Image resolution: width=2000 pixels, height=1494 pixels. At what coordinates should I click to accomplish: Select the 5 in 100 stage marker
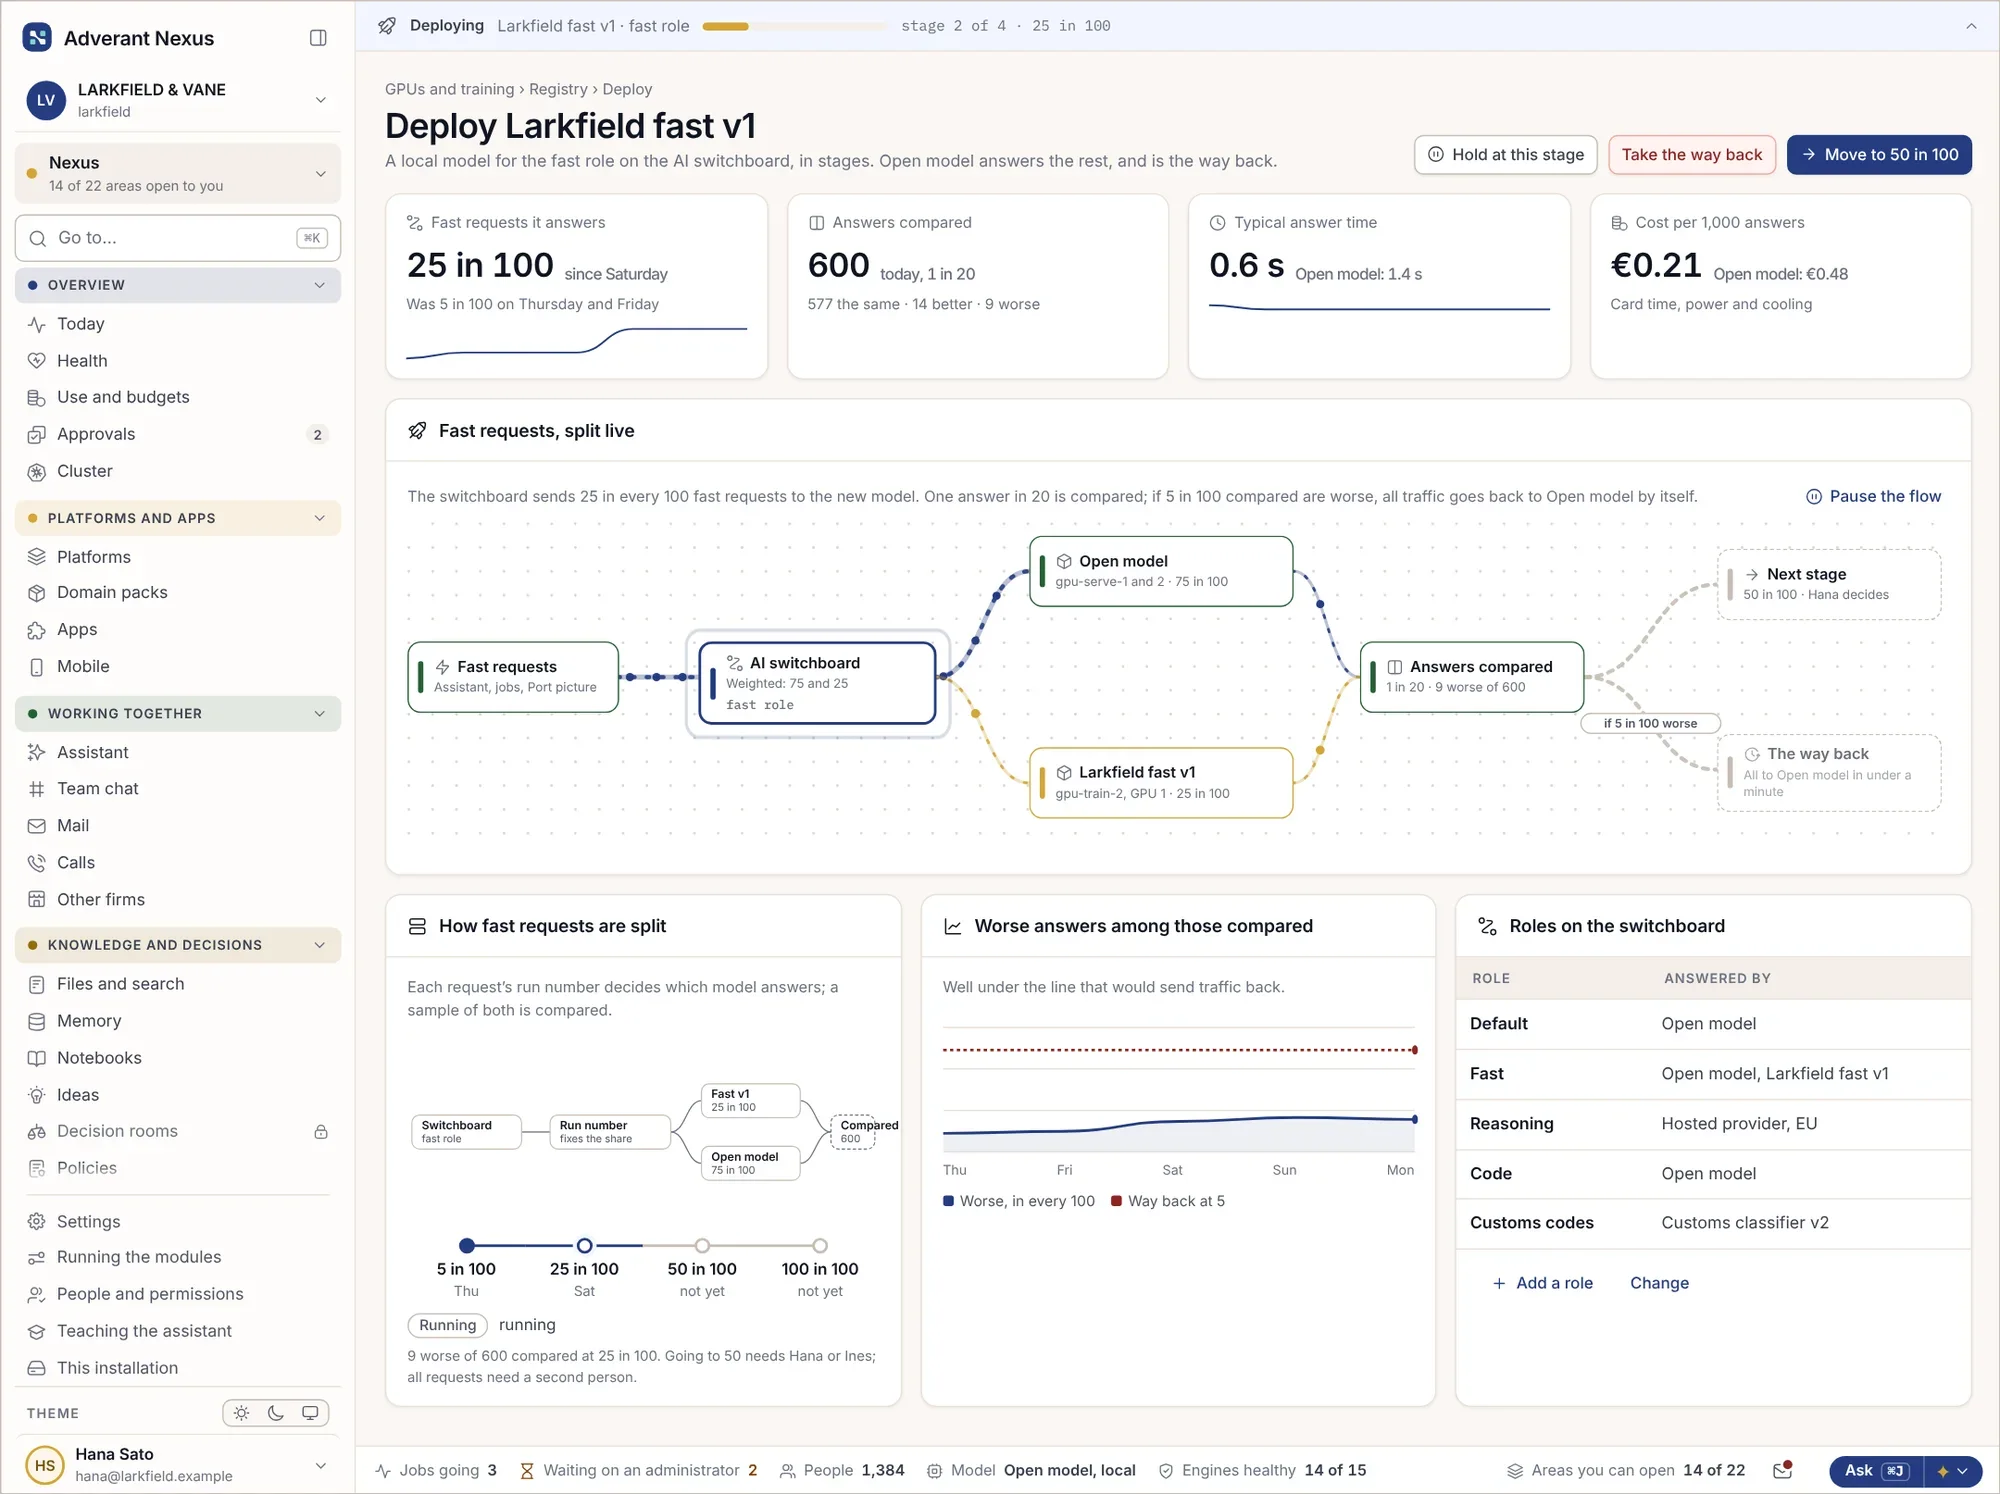click(x=466, y=1246)
